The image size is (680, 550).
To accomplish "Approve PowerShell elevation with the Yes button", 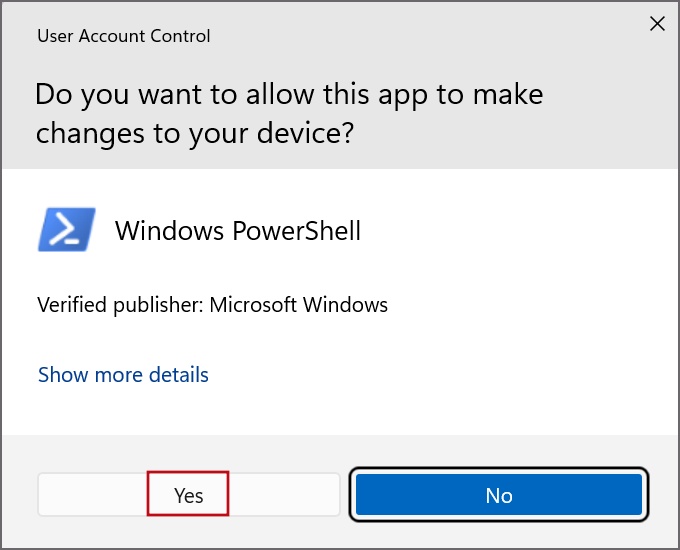I will tap(189, 494).
